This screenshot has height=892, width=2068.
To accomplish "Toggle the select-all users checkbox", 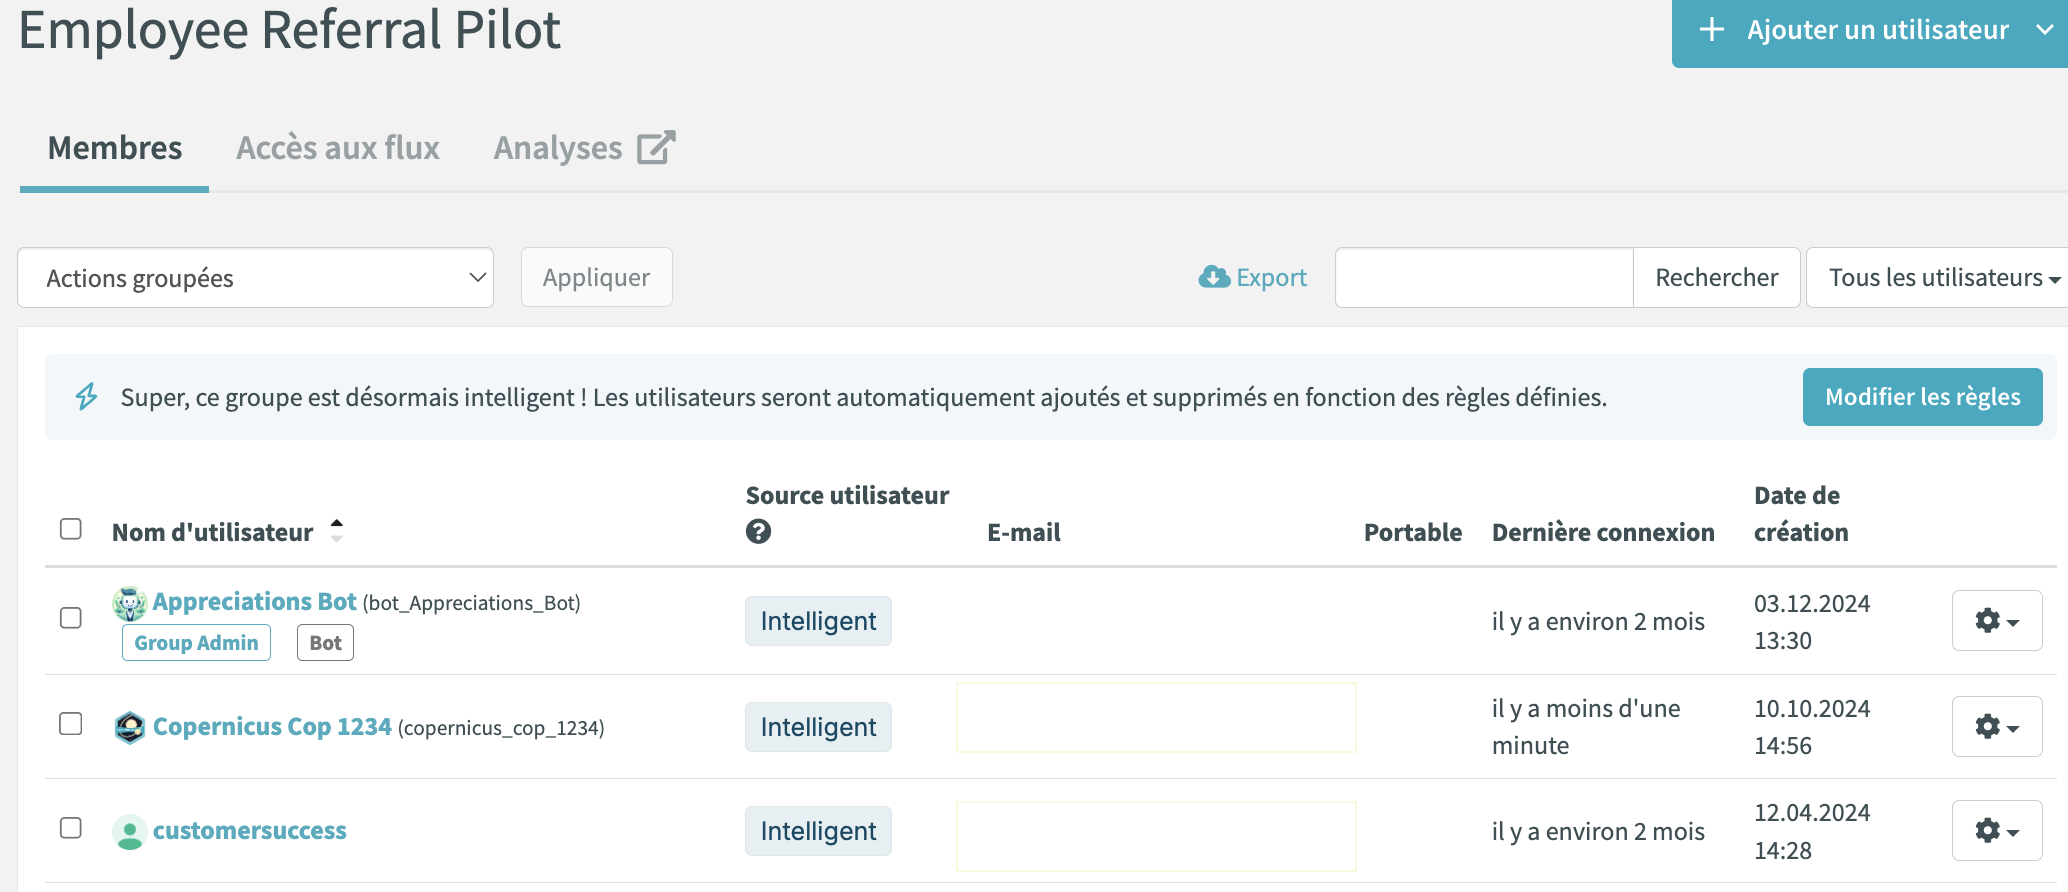I will coord(71,529).
